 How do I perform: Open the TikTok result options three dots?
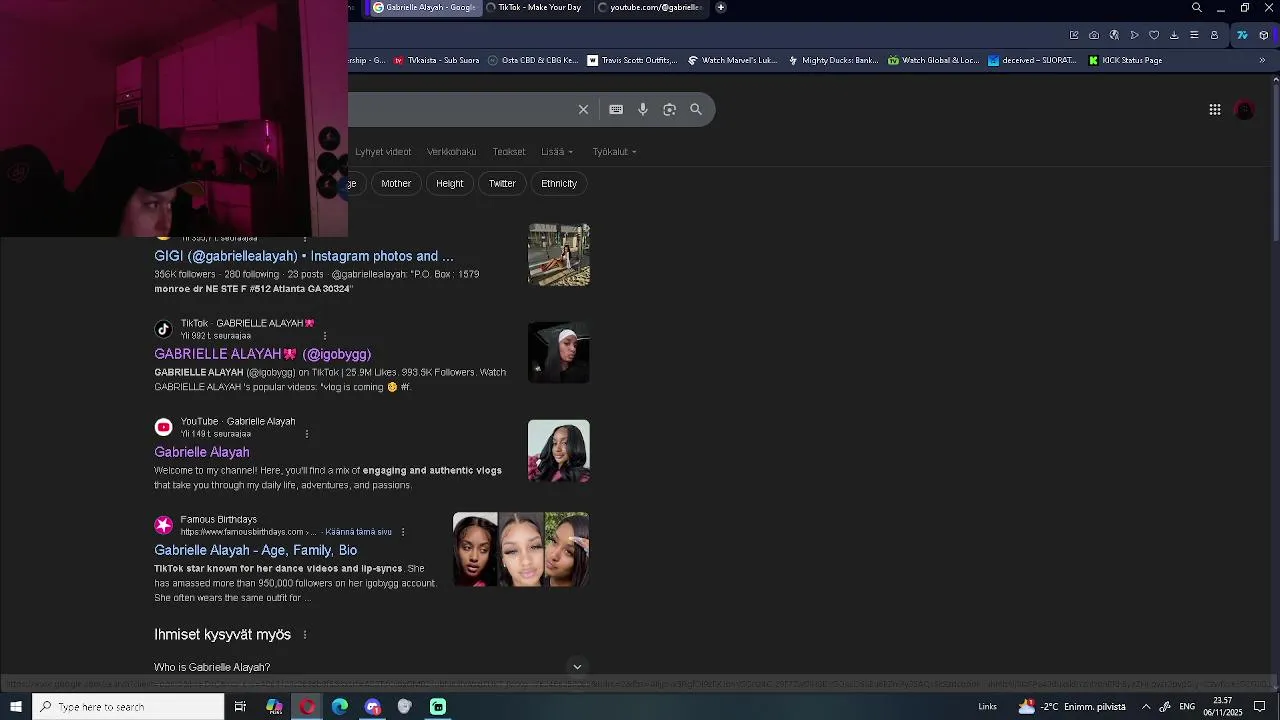325,336
